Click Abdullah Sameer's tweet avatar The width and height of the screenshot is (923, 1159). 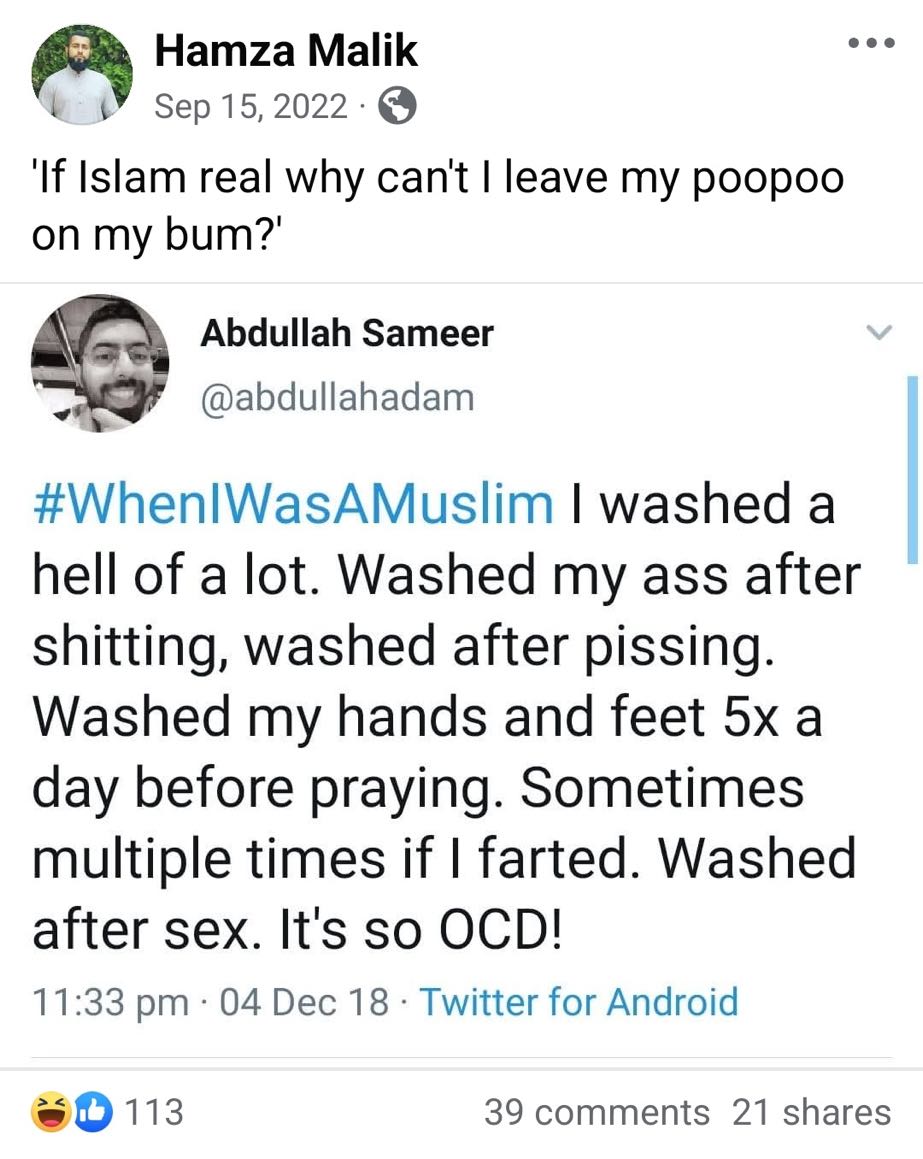(100, 363)
